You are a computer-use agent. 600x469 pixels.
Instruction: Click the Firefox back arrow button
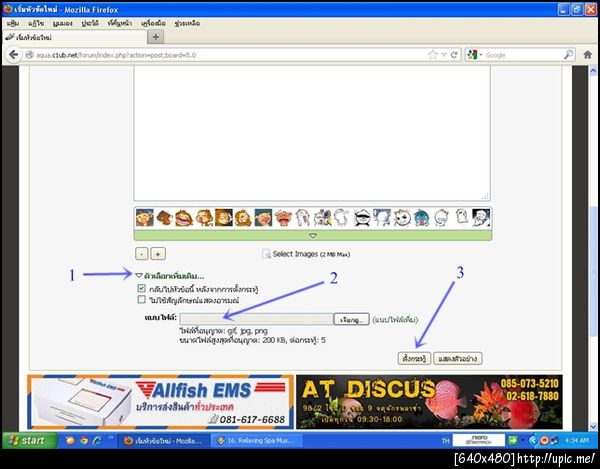pos(13,55)
